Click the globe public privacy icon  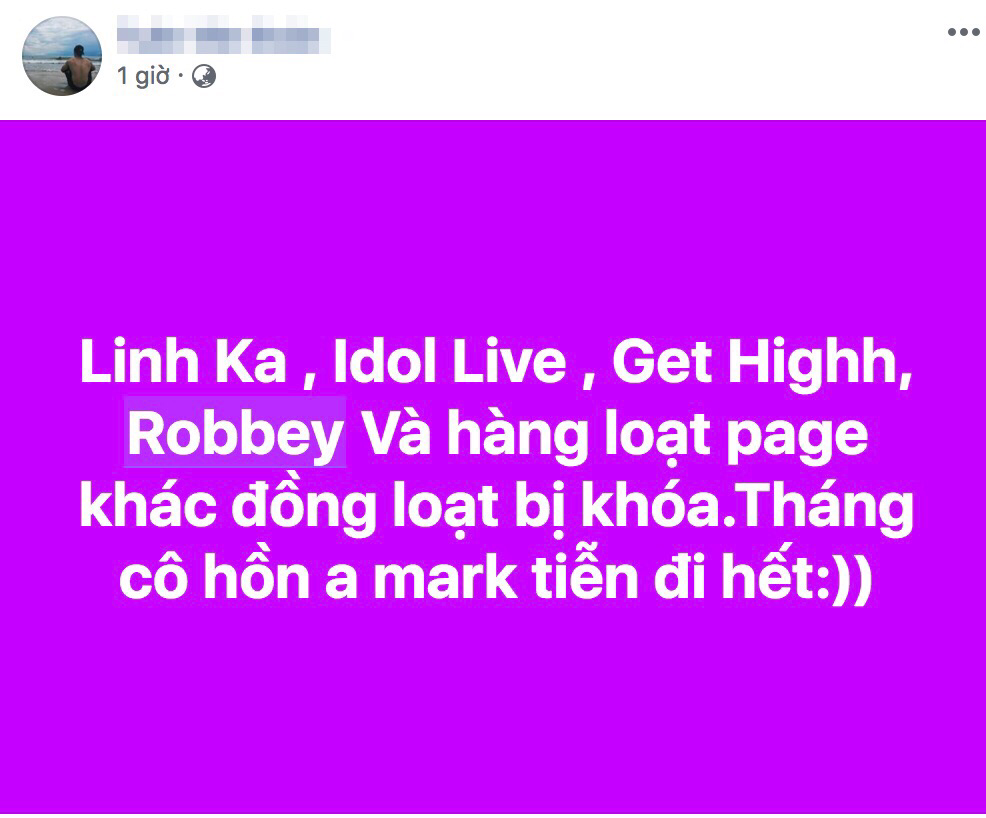[x=204, y=76]
